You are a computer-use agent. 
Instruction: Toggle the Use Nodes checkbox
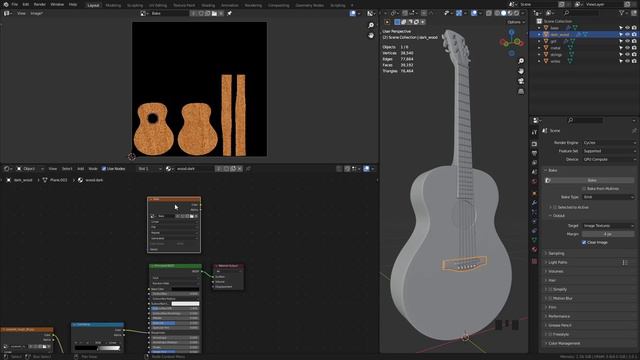coord(104,169)
